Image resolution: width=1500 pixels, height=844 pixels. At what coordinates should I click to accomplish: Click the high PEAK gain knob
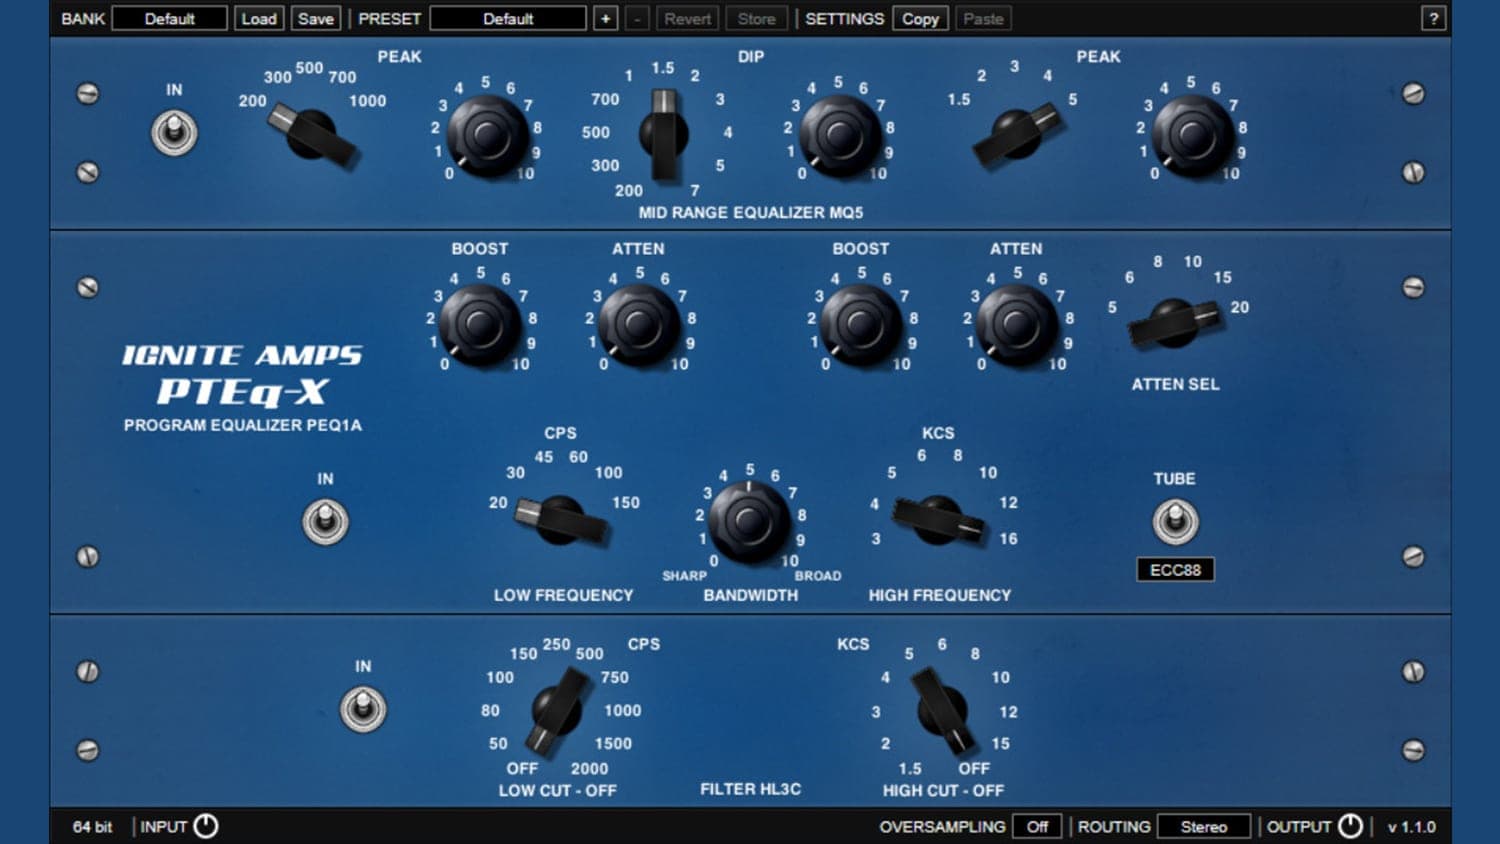[1192, 135]
